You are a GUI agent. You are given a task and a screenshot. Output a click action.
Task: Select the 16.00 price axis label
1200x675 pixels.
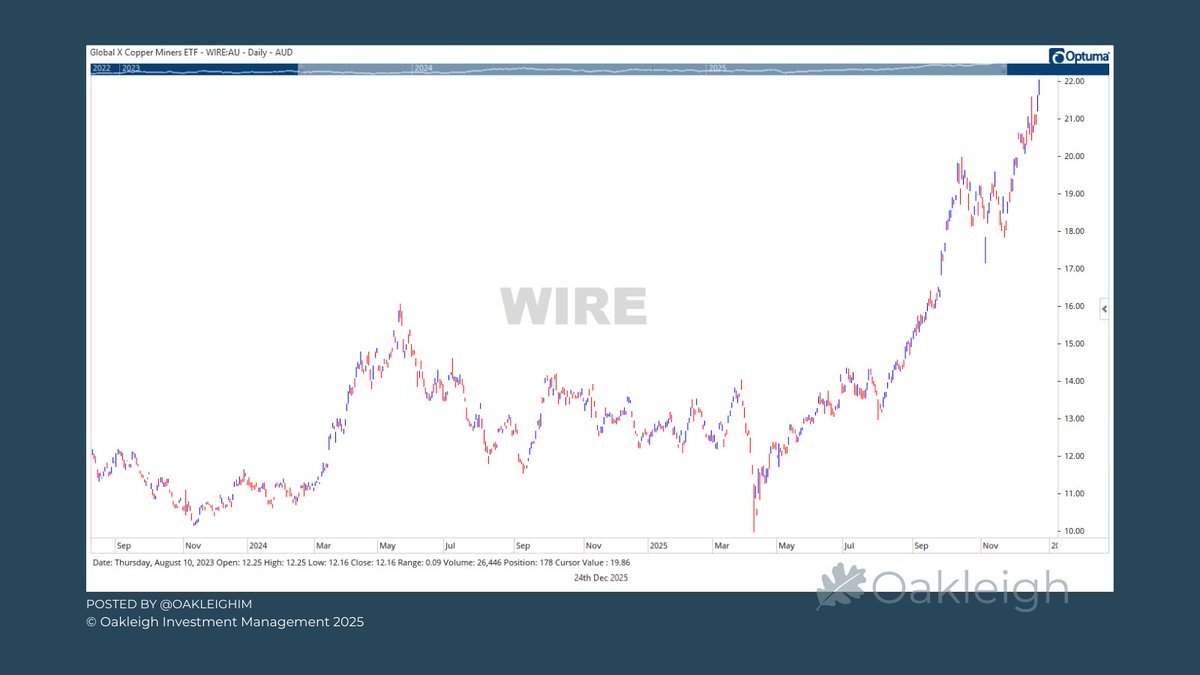tap(1074, 307)
